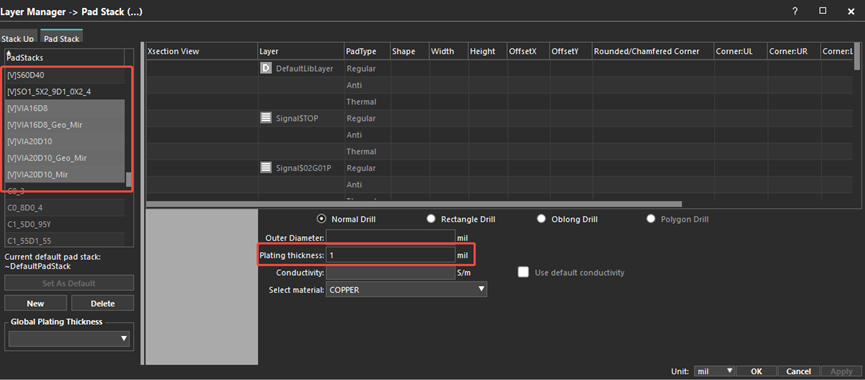Click the Delete button
Image resolution: width=865 pixels, height=380 pixels.
tap(103, 303)
